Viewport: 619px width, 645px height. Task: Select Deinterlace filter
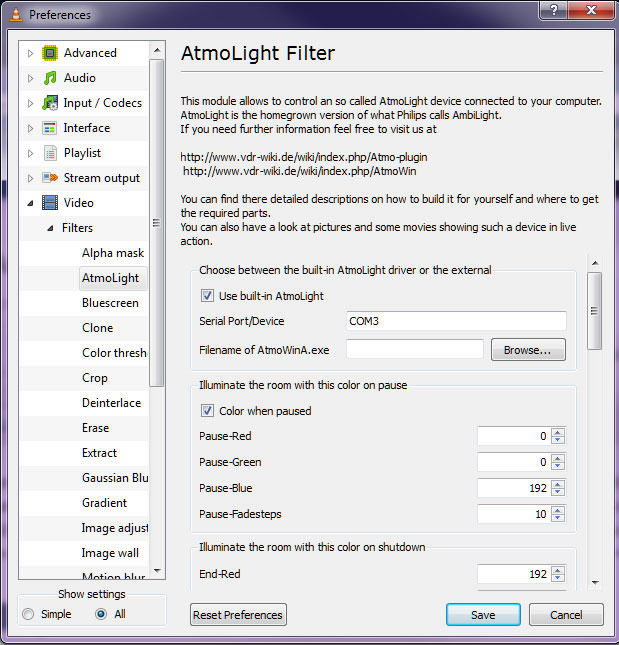point(111,403)
